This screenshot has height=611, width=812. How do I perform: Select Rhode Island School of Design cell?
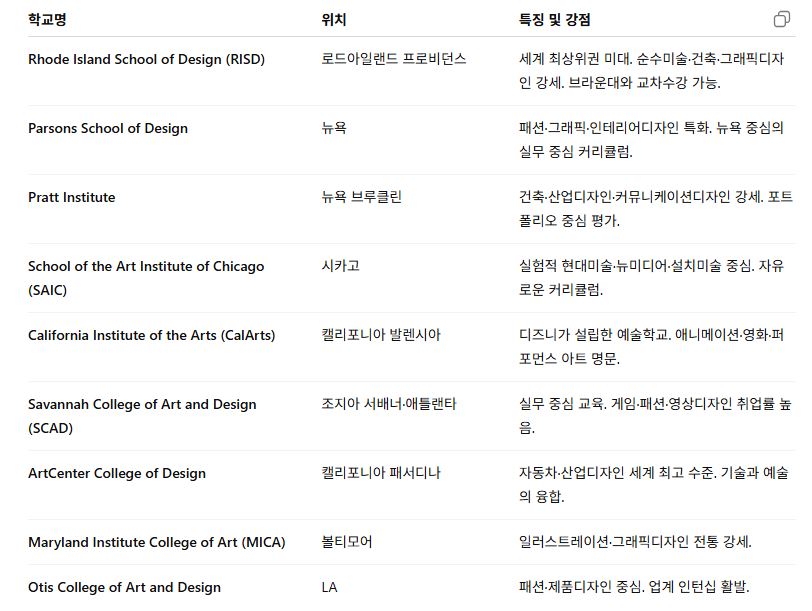tap(146, 59)
